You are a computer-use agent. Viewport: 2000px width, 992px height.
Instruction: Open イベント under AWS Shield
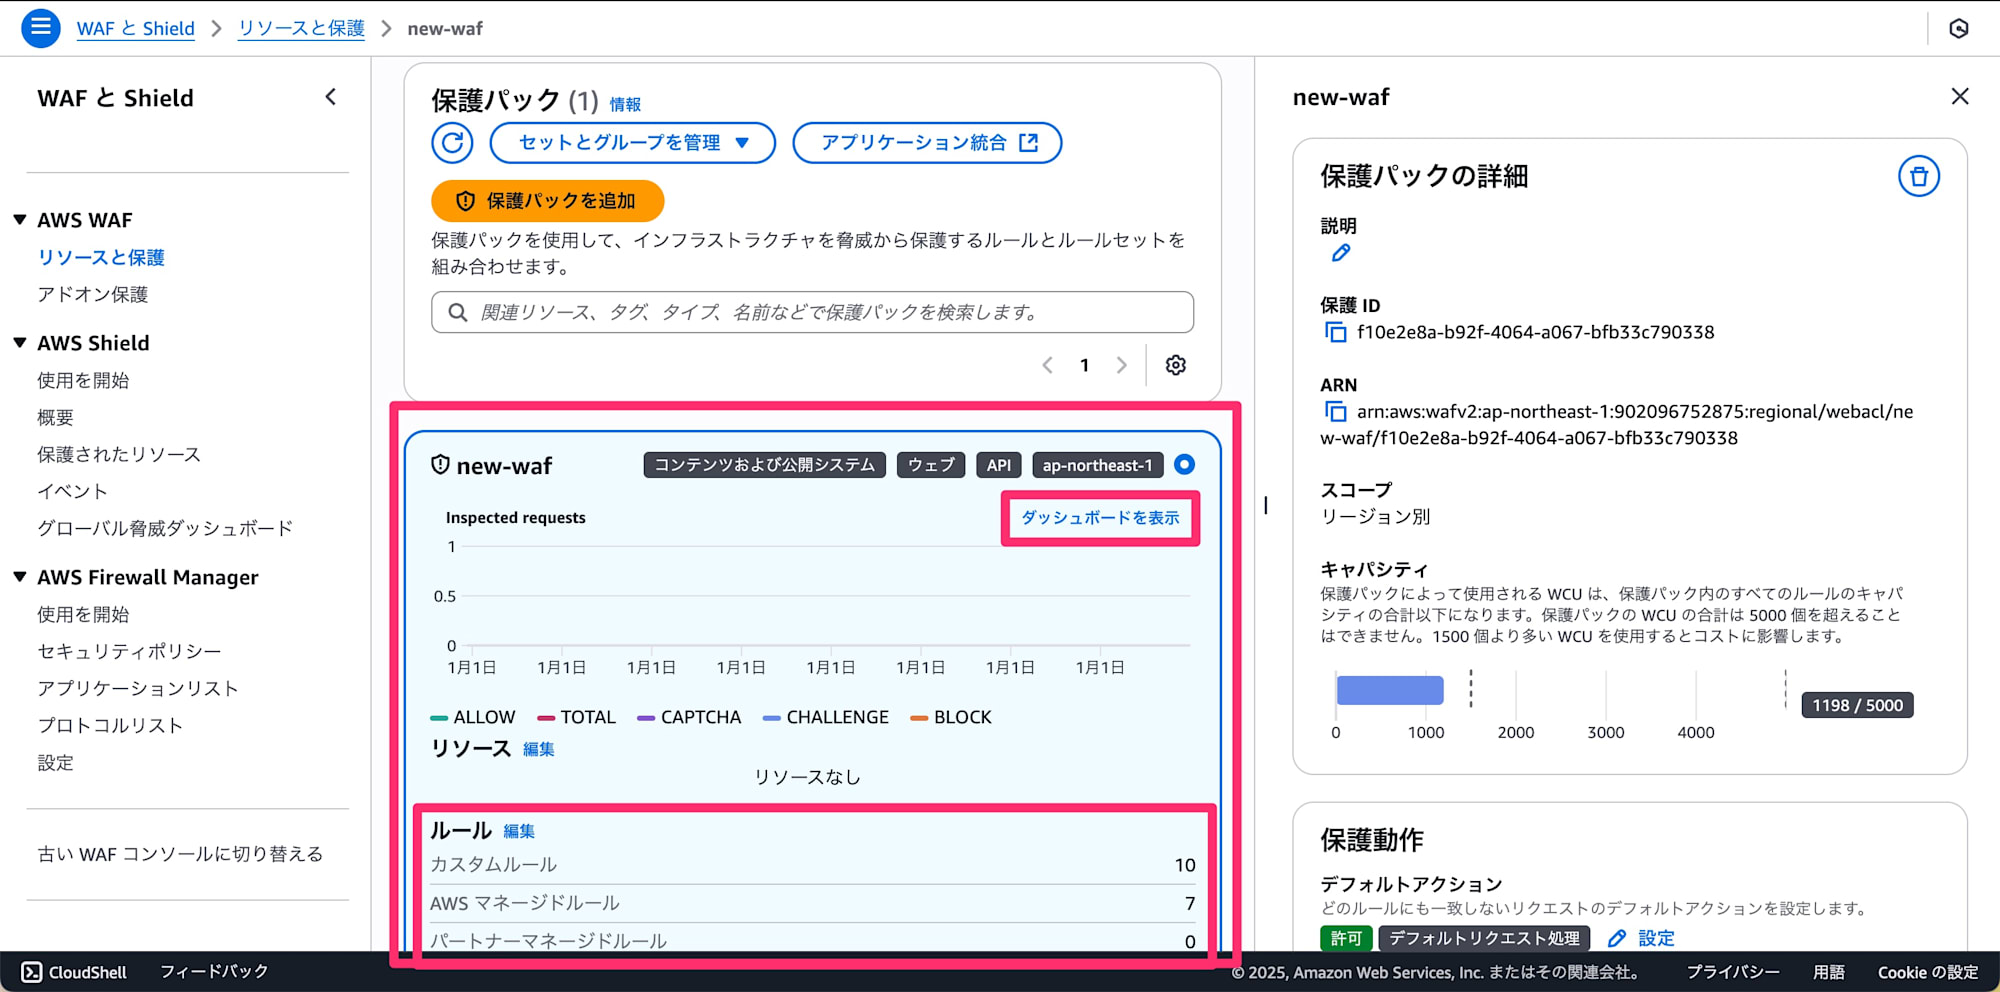(72, 491)
